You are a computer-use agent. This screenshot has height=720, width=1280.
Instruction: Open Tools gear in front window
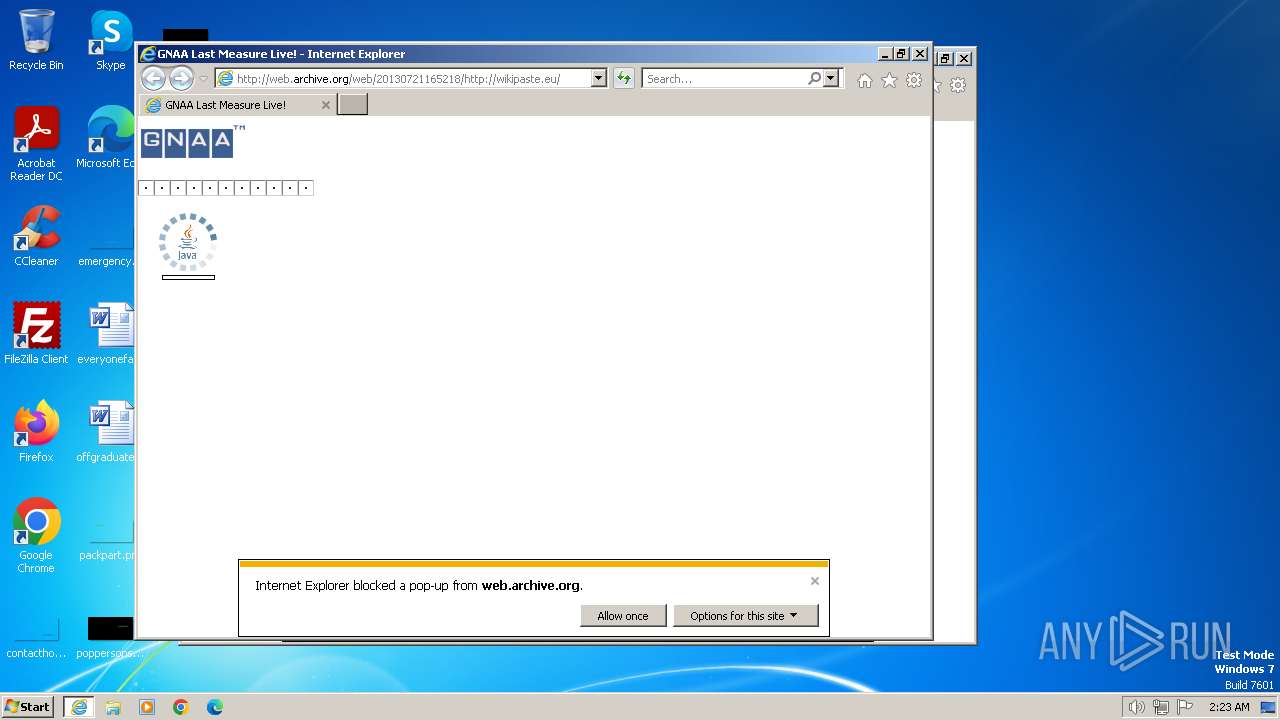point(914,81)
